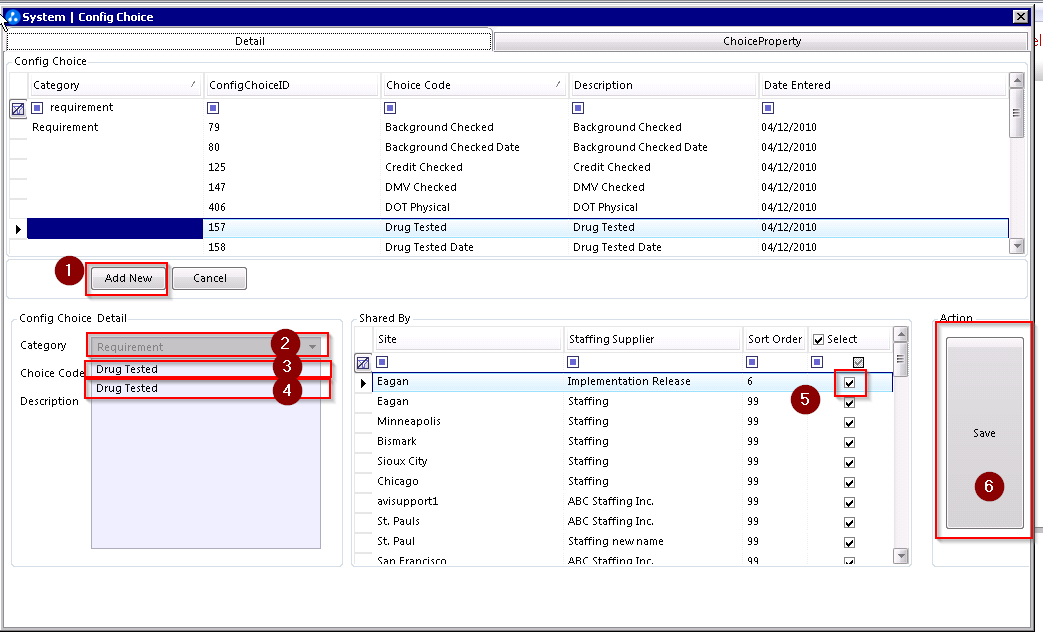The width and height of the screenshot is (1043, 637).
Task: Open the filter operator icon under Choice Code column
Action: [390, 108]
